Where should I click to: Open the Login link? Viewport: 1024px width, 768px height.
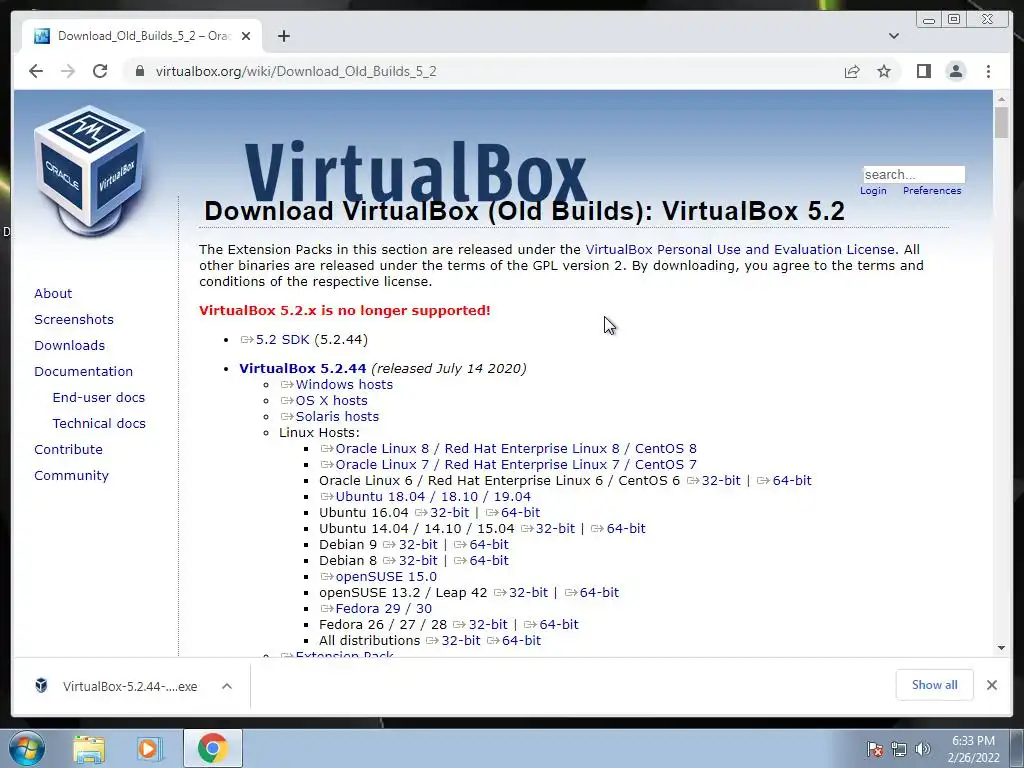point(873,191)
